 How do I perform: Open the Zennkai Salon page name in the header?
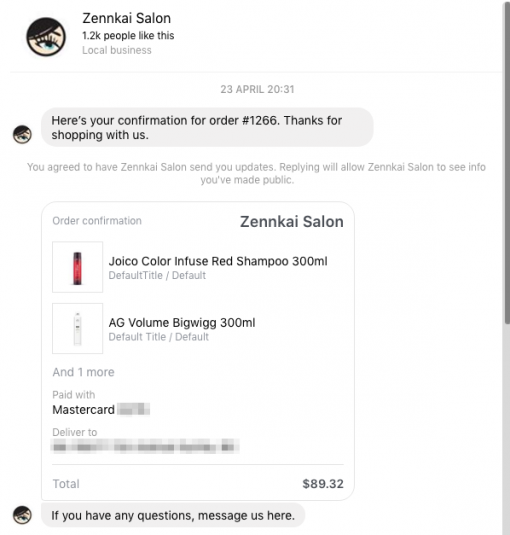(127, 18)
